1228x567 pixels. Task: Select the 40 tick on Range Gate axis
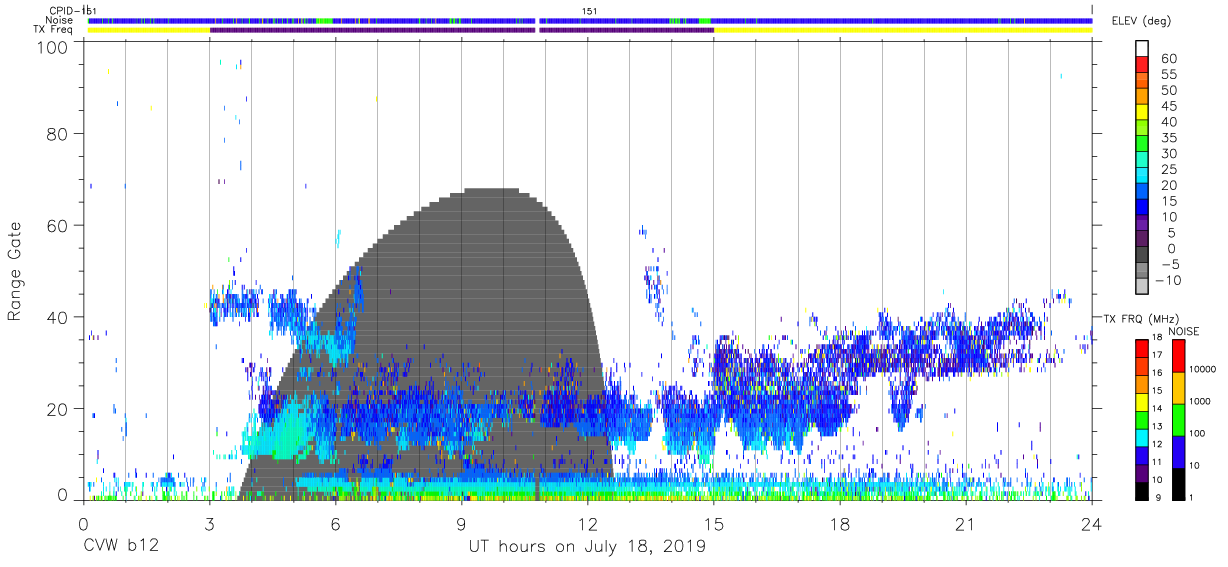click(57, 318)
